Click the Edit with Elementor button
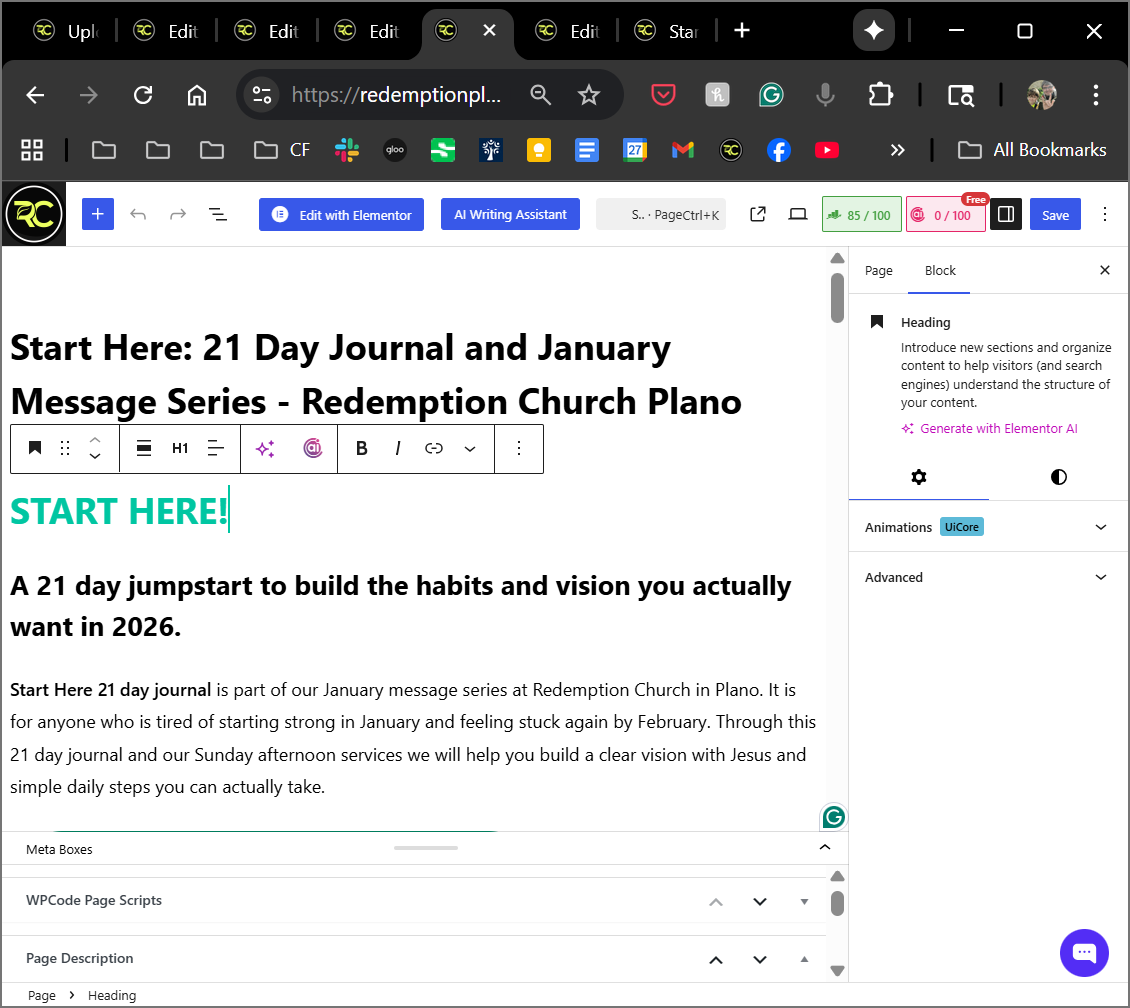1130x1008 pixels. point(341,214)
